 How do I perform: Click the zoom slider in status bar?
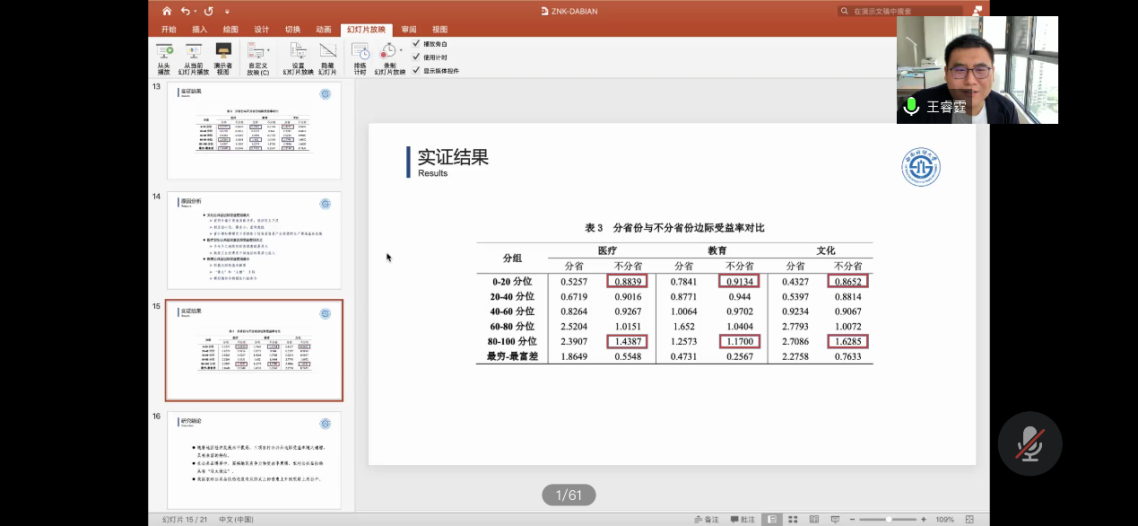point(887,519)
